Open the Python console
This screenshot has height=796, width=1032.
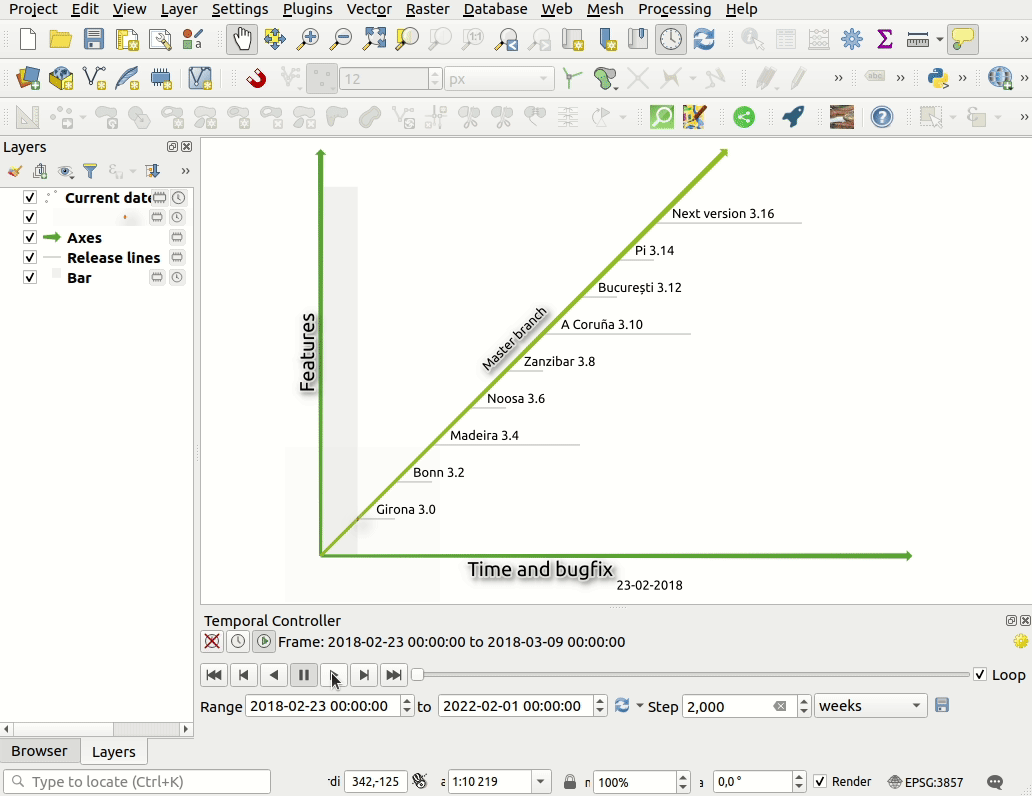(x=938, y=78)
